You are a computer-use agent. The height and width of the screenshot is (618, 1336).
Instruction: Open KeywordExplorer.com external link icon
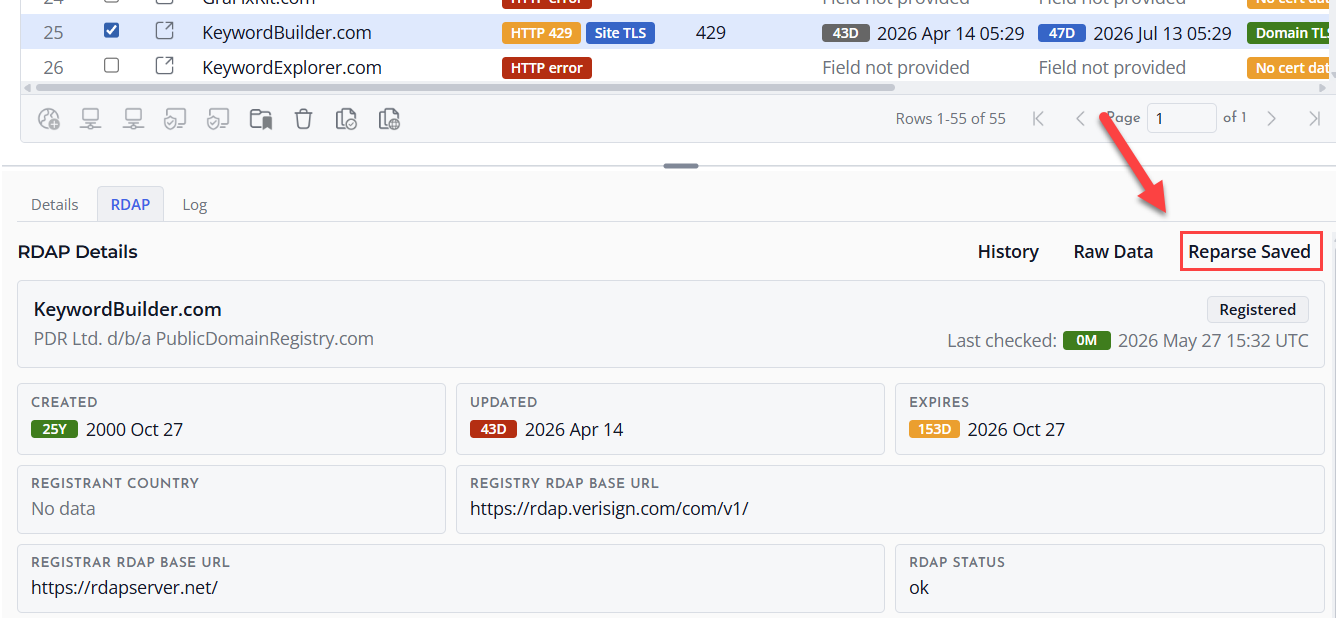164,67
